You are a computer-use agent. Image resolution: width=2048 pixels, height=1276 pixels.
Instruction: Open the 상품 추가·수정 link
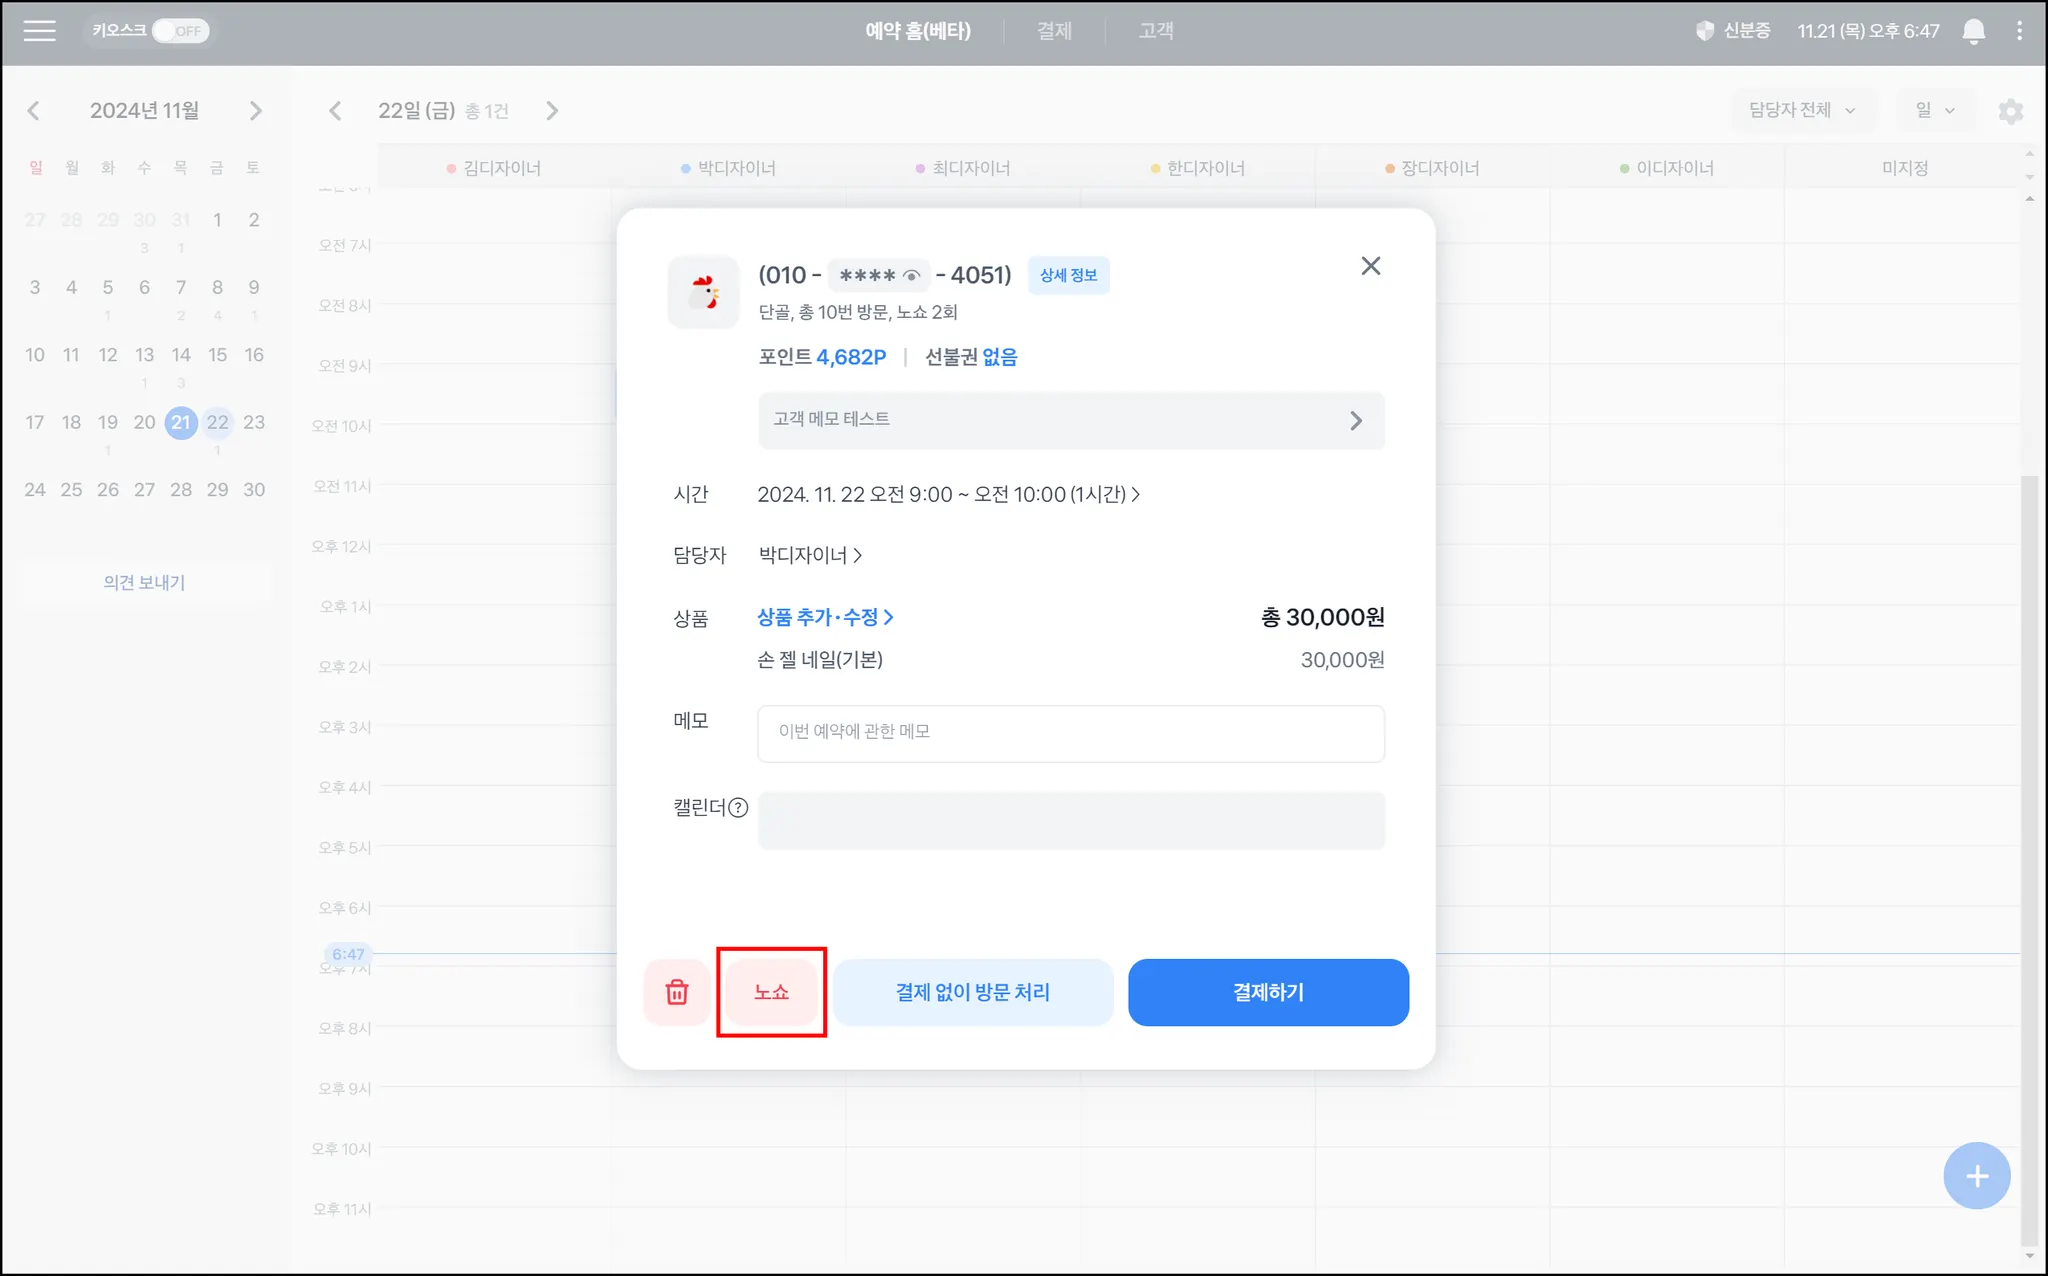(x=824, y=618)
